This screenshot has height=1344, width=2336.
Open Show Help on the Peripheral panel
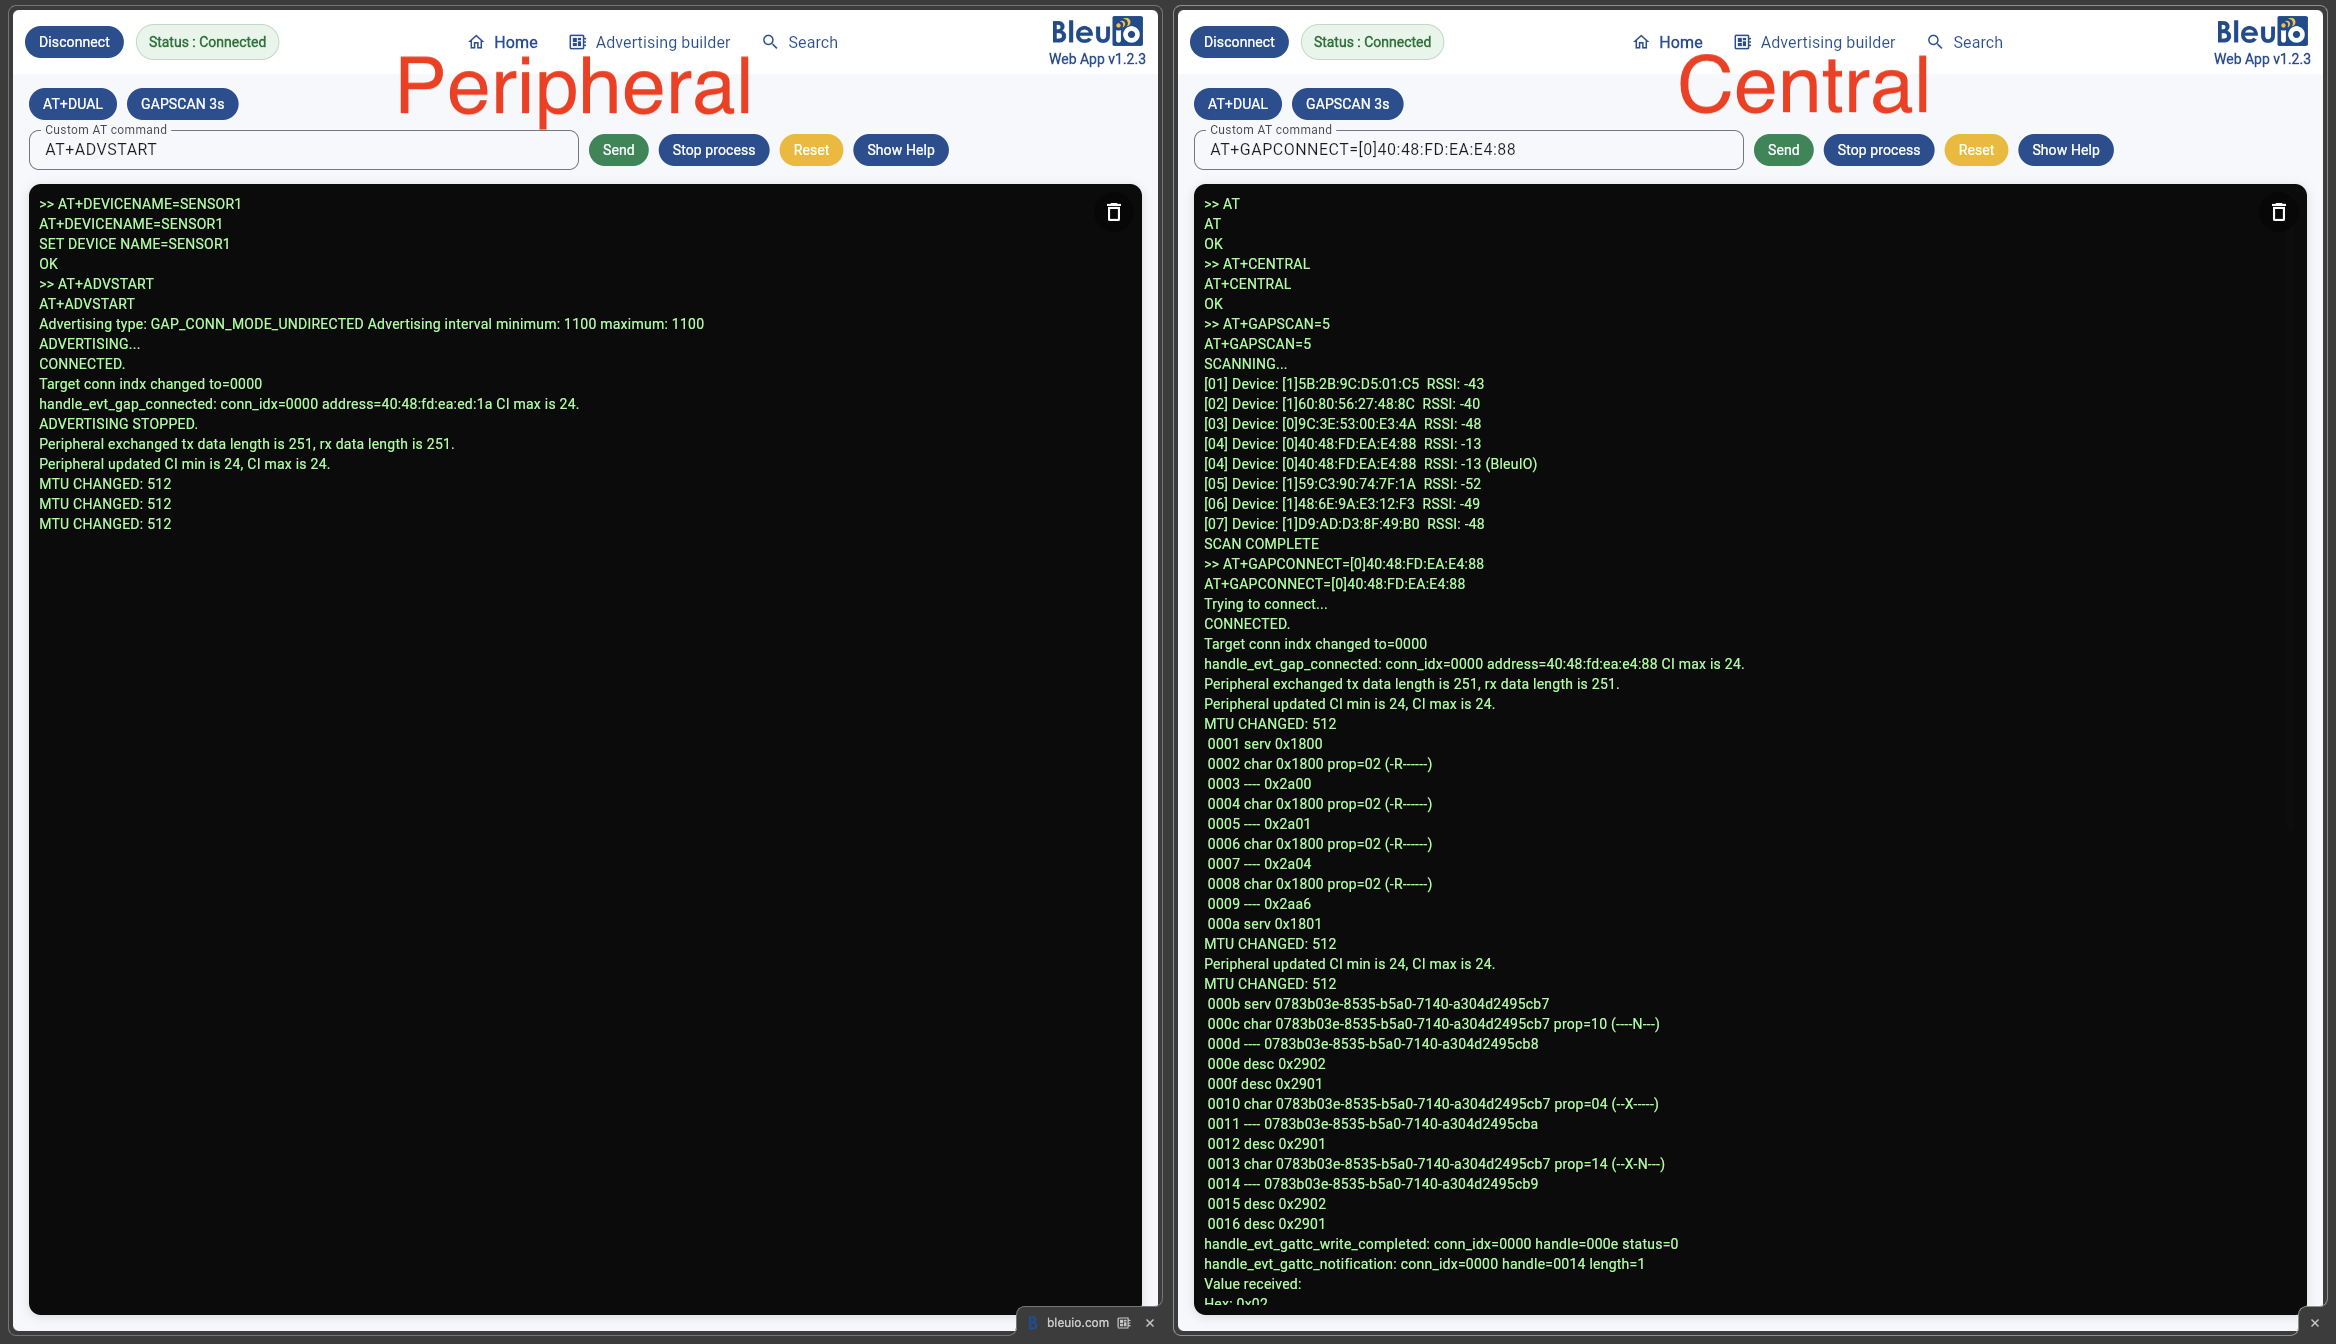(x=899, y=149)
